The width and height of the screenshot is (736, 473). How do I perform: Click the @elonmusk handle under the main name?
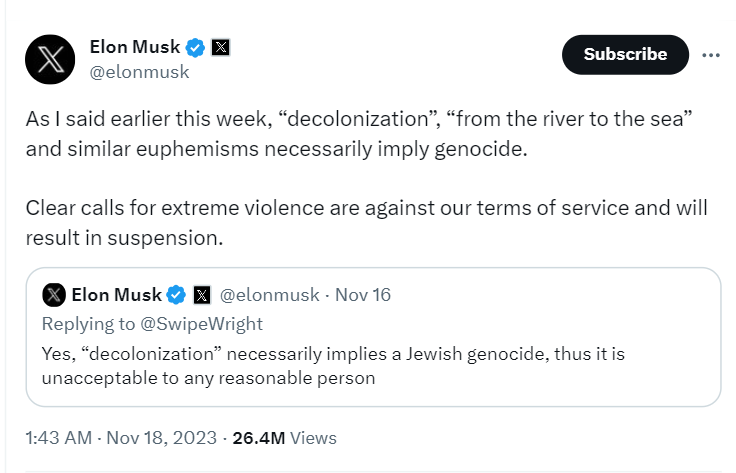pyautogui.click(x=139, y=72)
